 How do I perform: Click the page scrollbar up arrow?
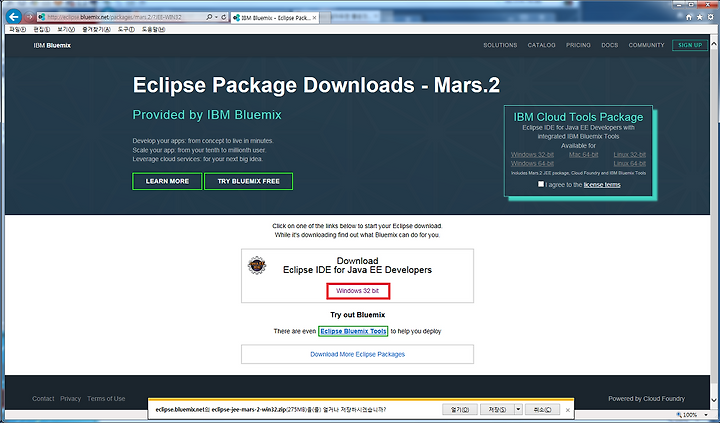[x=714, y=44]
